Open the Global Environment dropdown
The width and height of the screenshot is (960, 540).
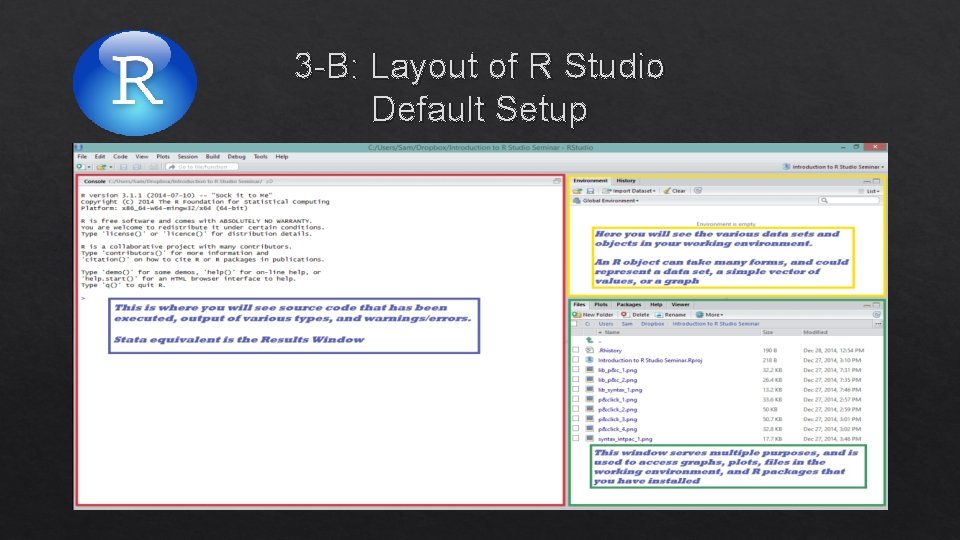pyautogui.click(x=606, y=201)
